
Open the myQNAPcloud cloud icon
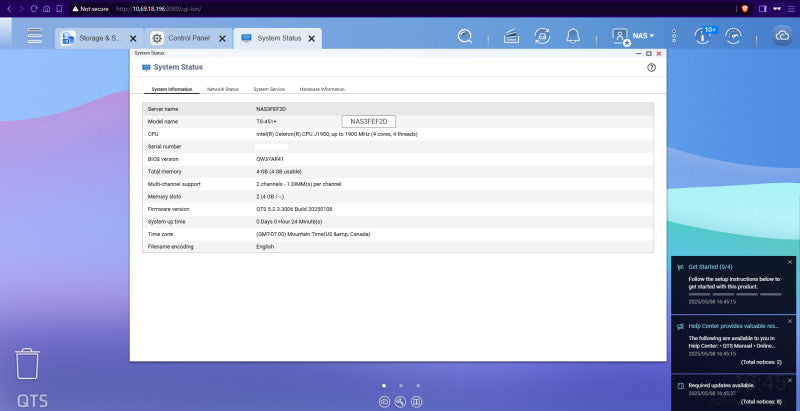[x=782, y=36]
